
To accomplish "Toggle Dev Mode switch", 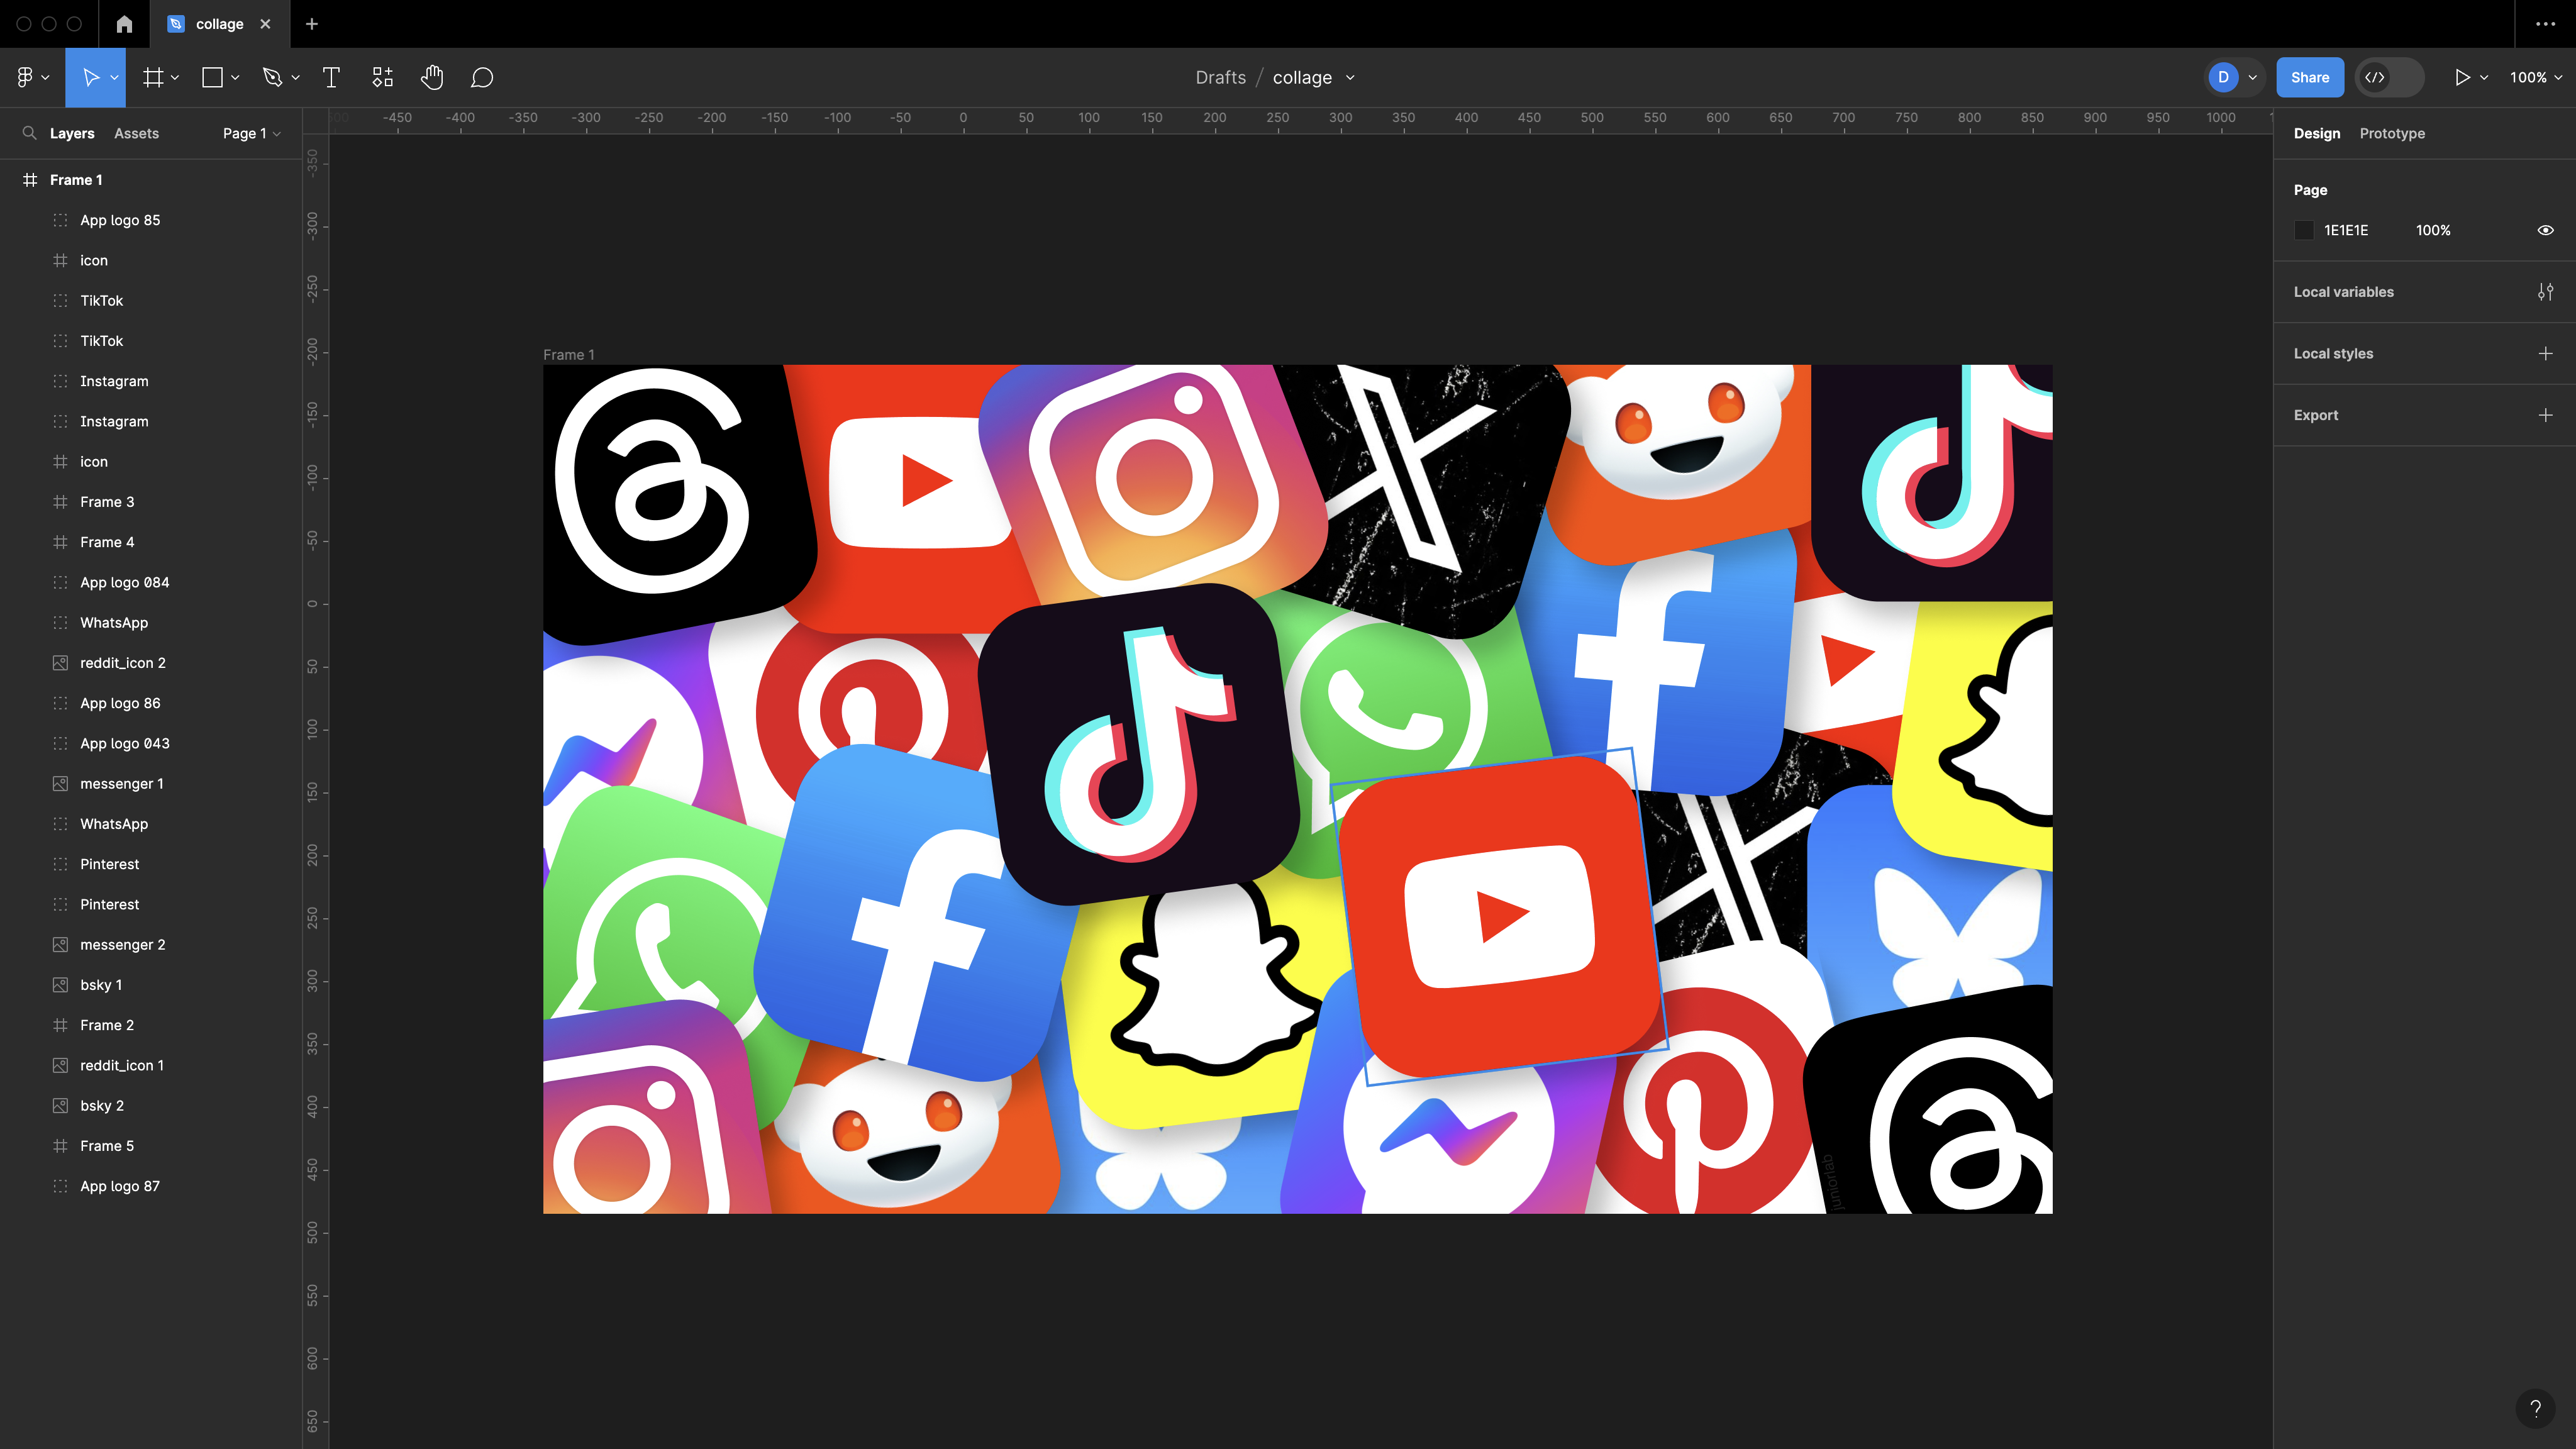I will 2389,77.
